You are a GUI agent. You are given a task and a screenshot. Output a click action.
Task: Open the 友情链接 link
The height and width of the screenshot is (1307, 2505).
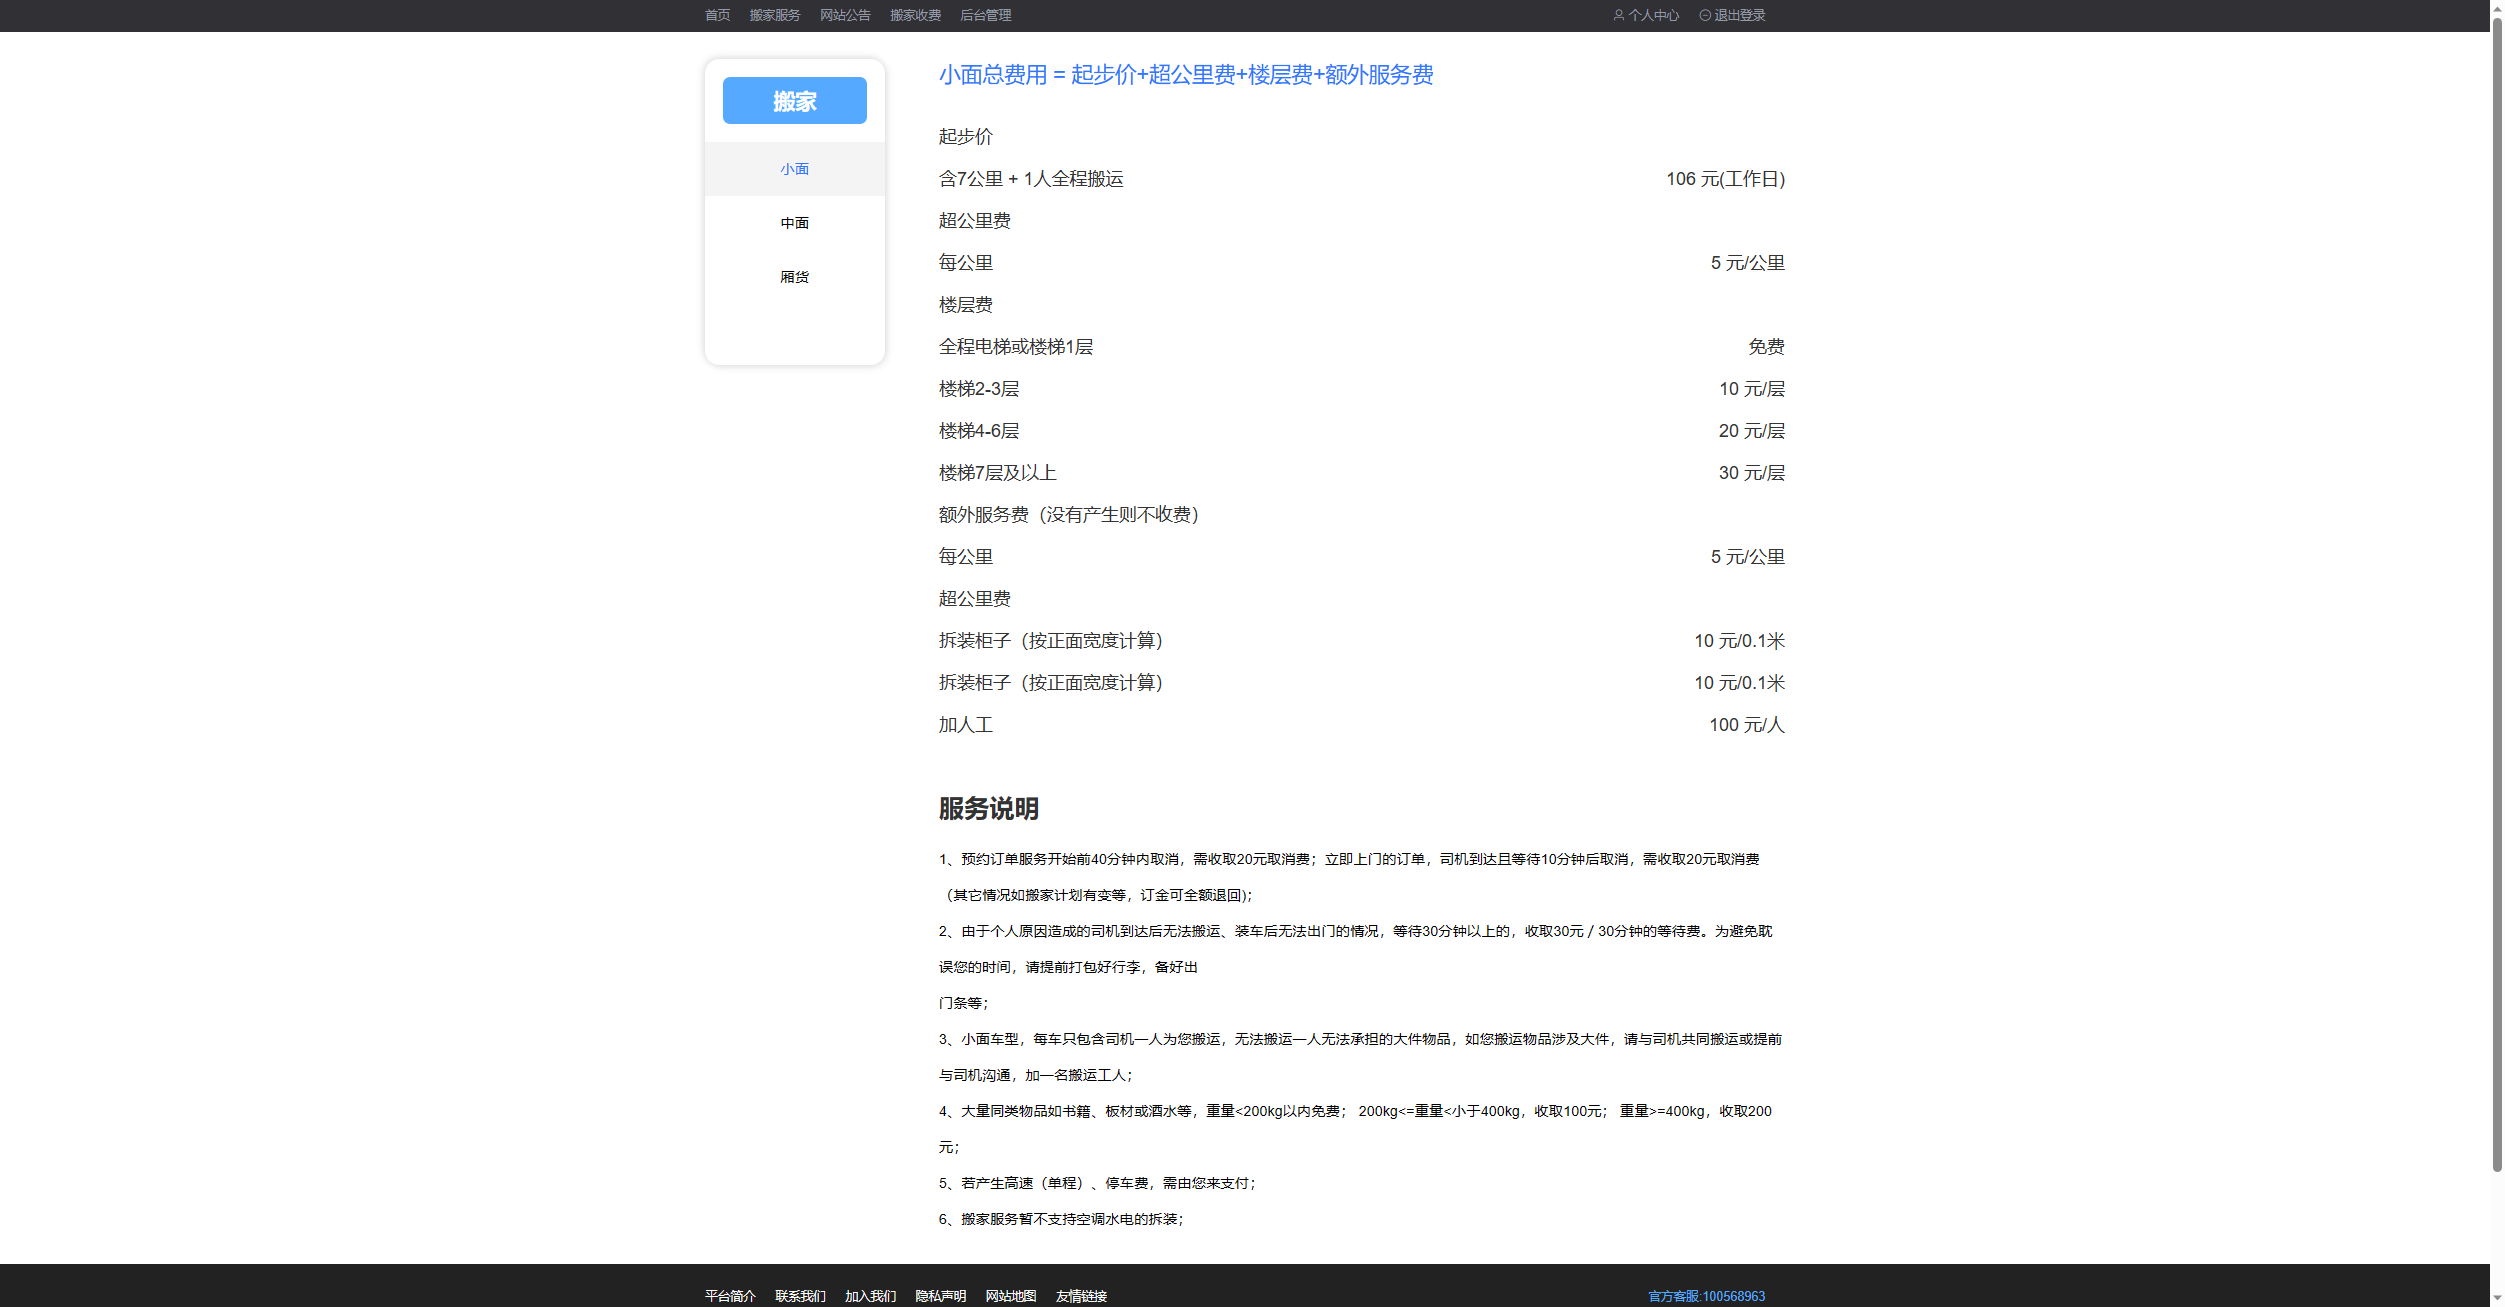1080,1295
